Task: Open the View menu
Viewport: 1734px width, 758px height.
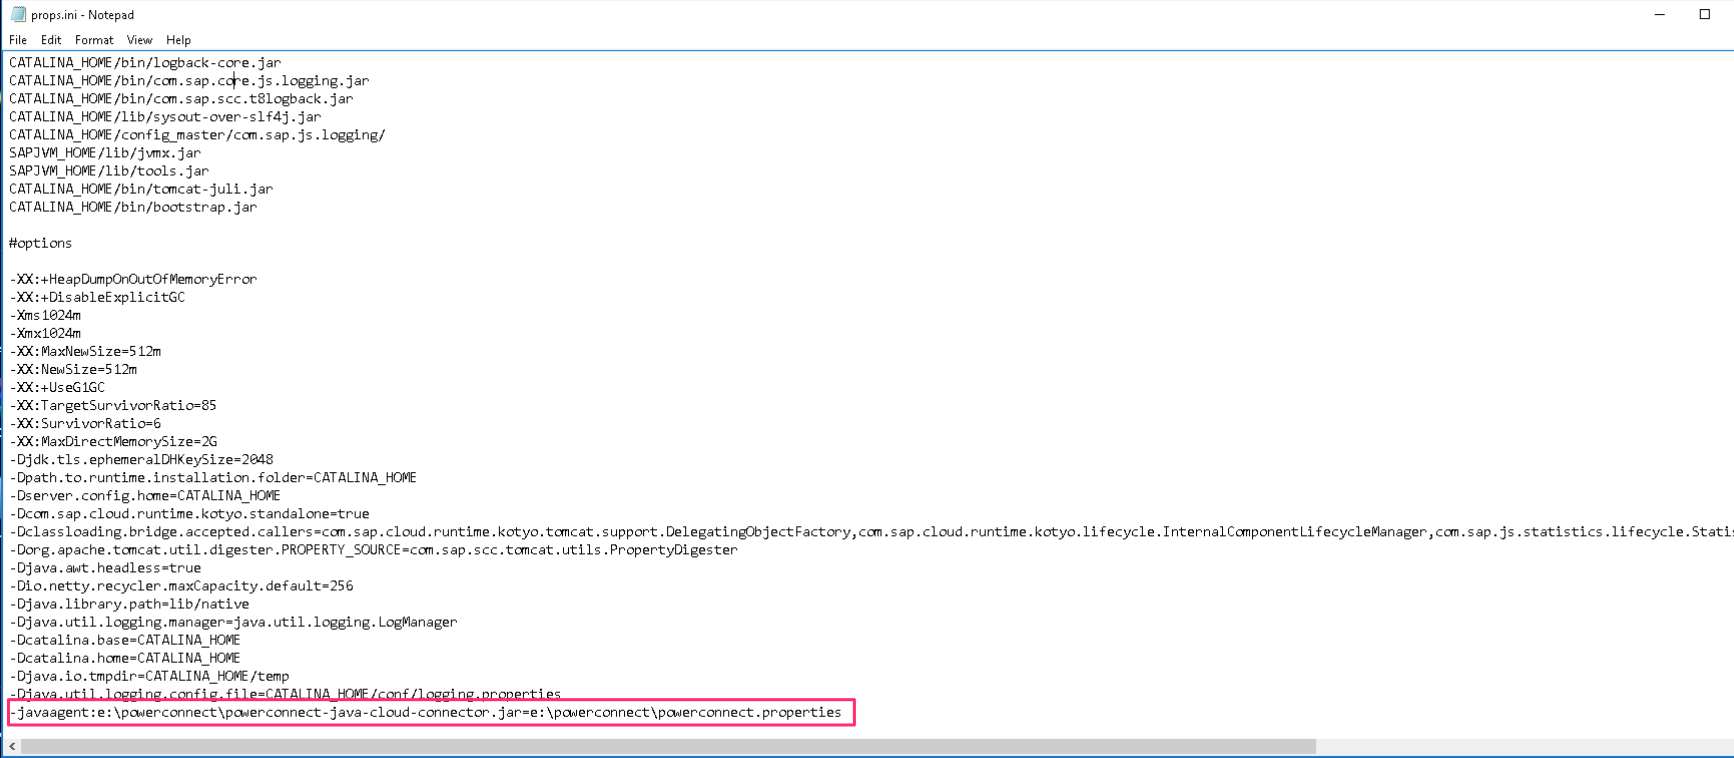Action: coord(139,40)
